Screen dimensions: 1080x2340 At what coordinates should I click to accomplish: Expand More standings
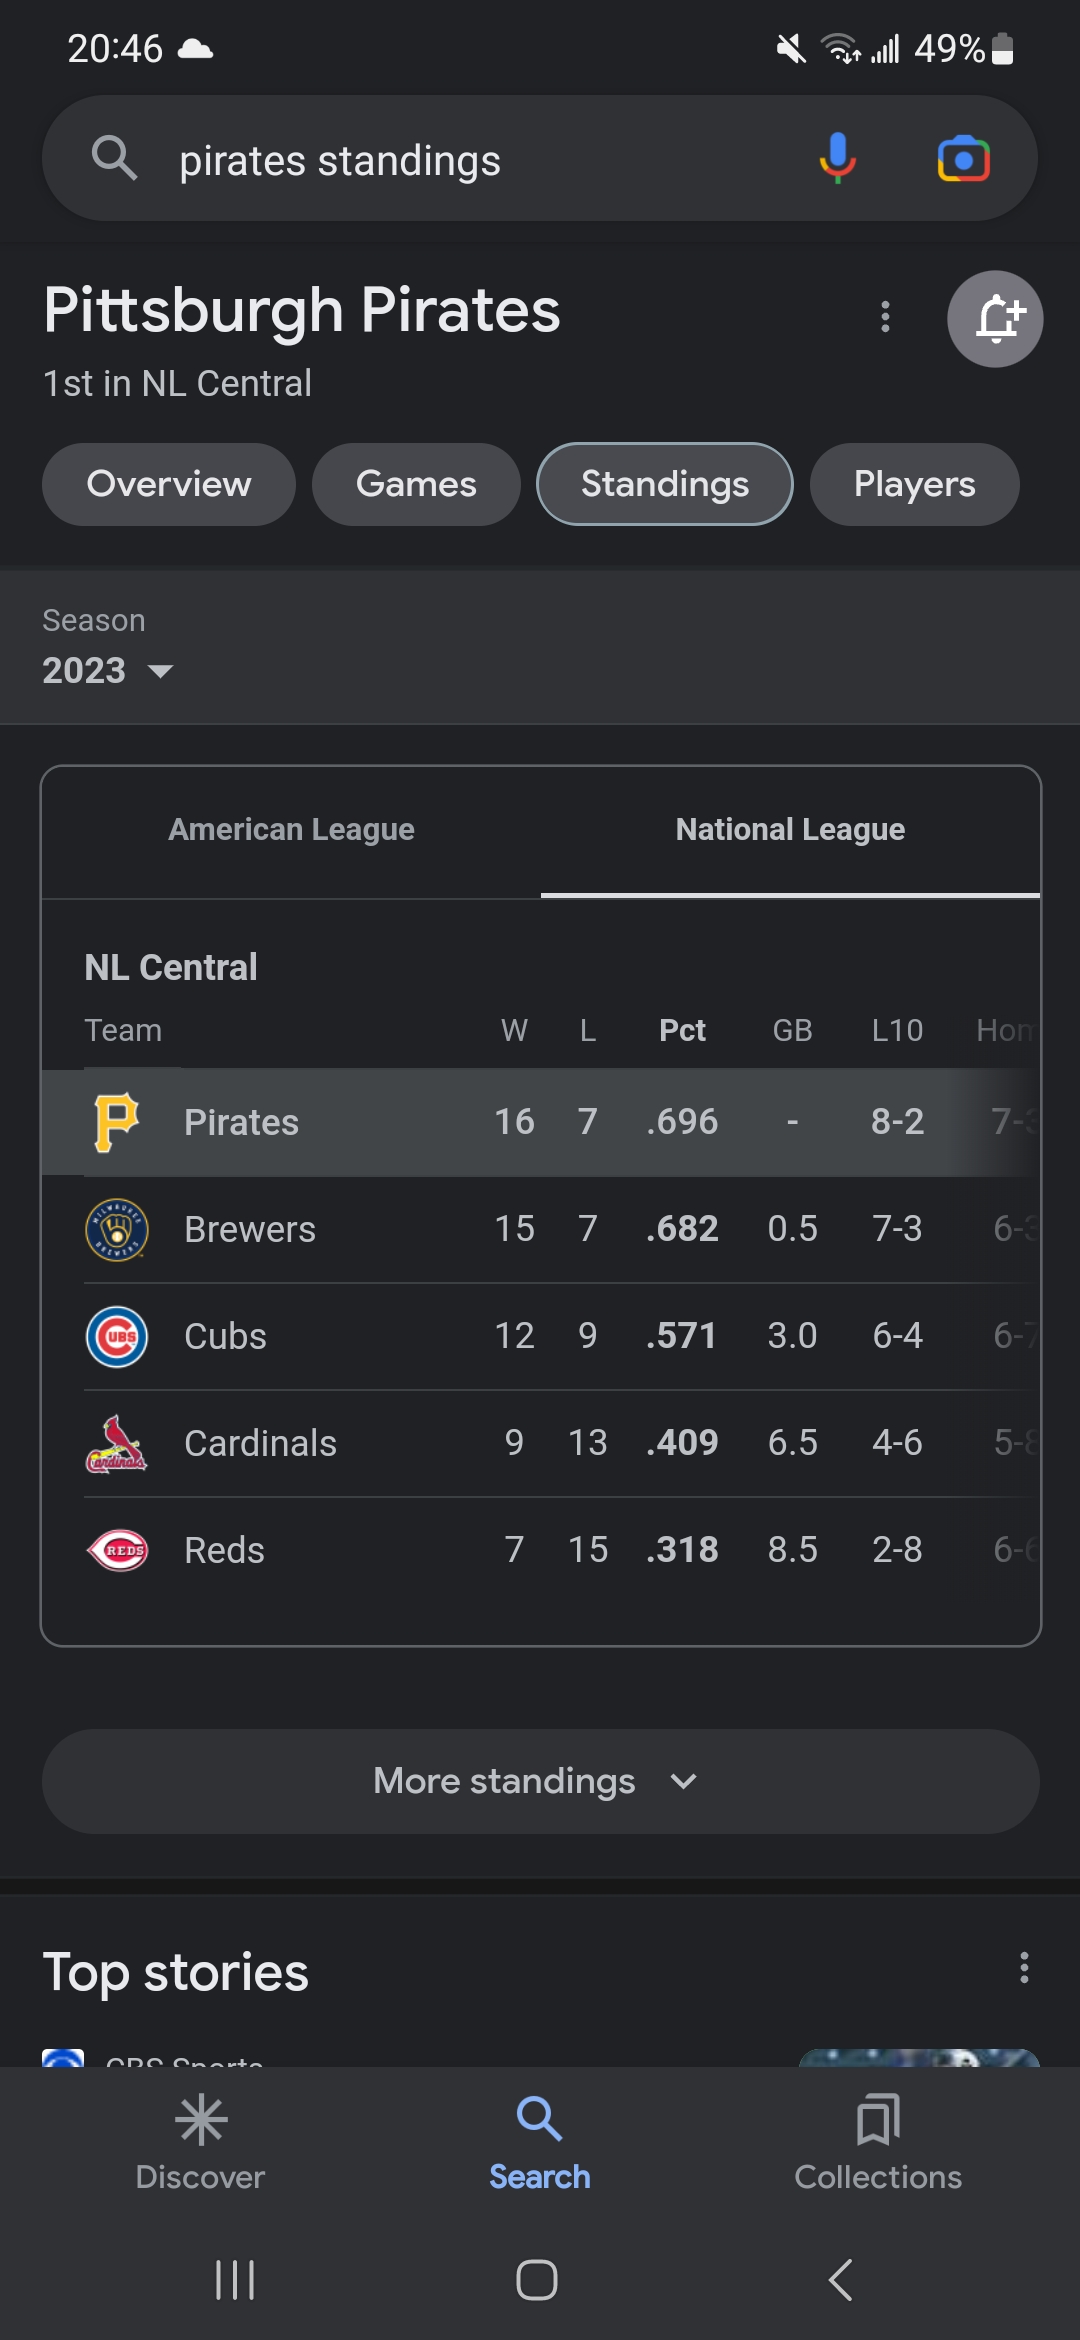pos(540,1781)
